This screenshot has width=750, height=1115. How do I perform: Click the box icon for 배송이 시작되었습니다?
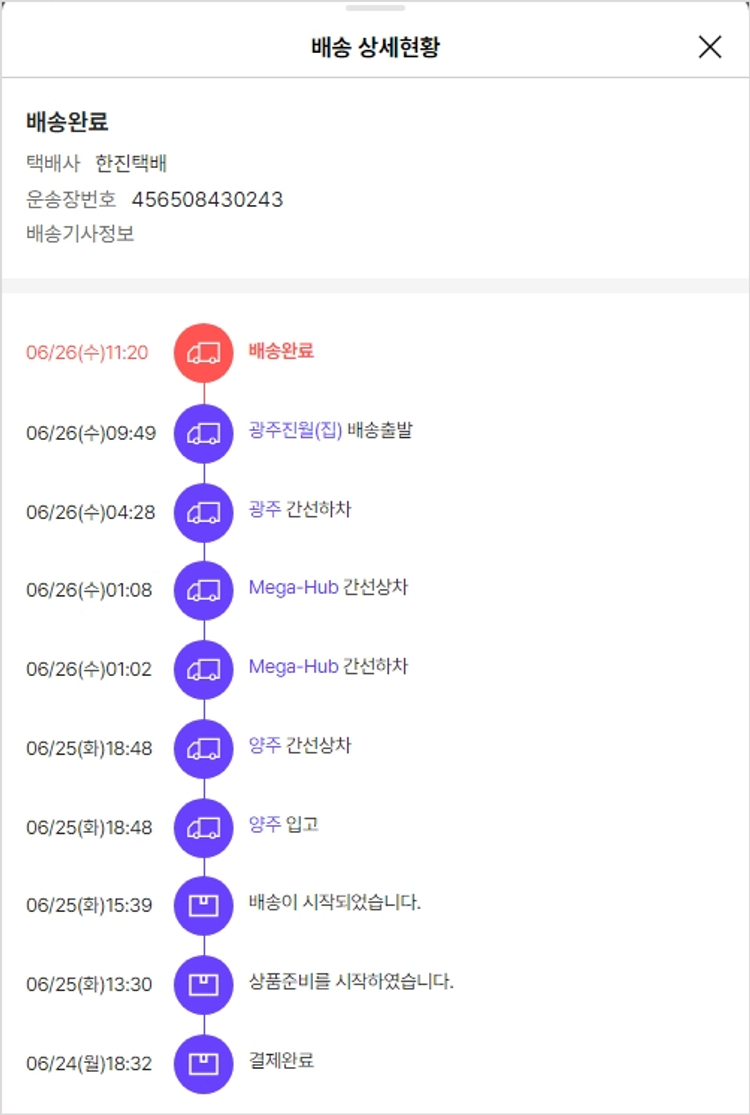[204, 905]
